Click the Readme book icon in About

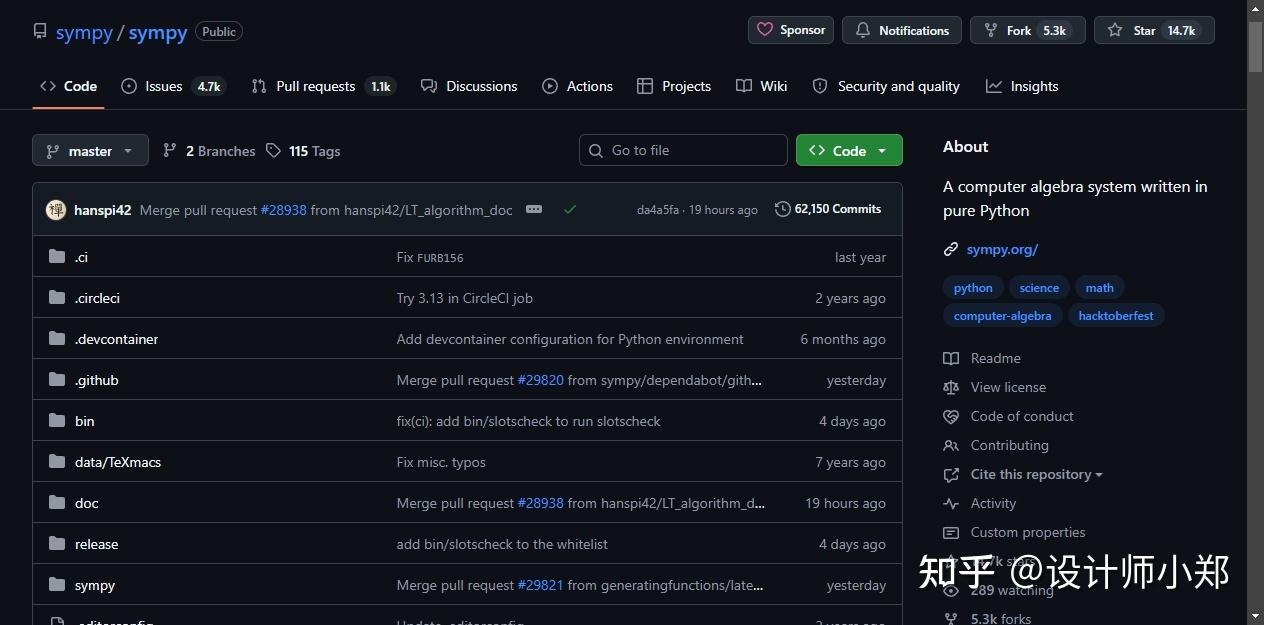[x=951, y=358]
